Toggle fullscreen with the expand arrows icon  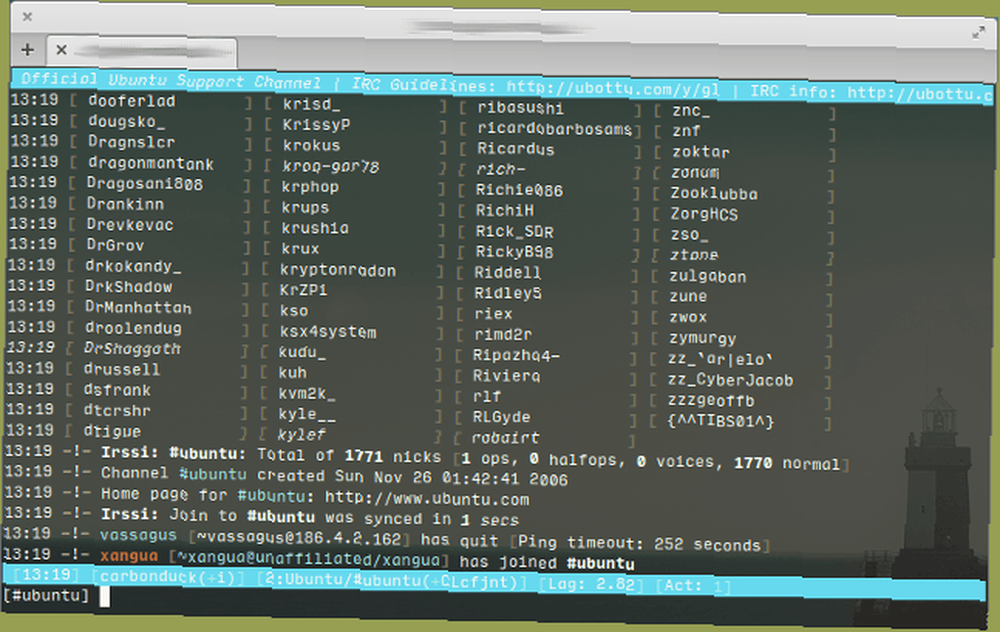point(978,32)
